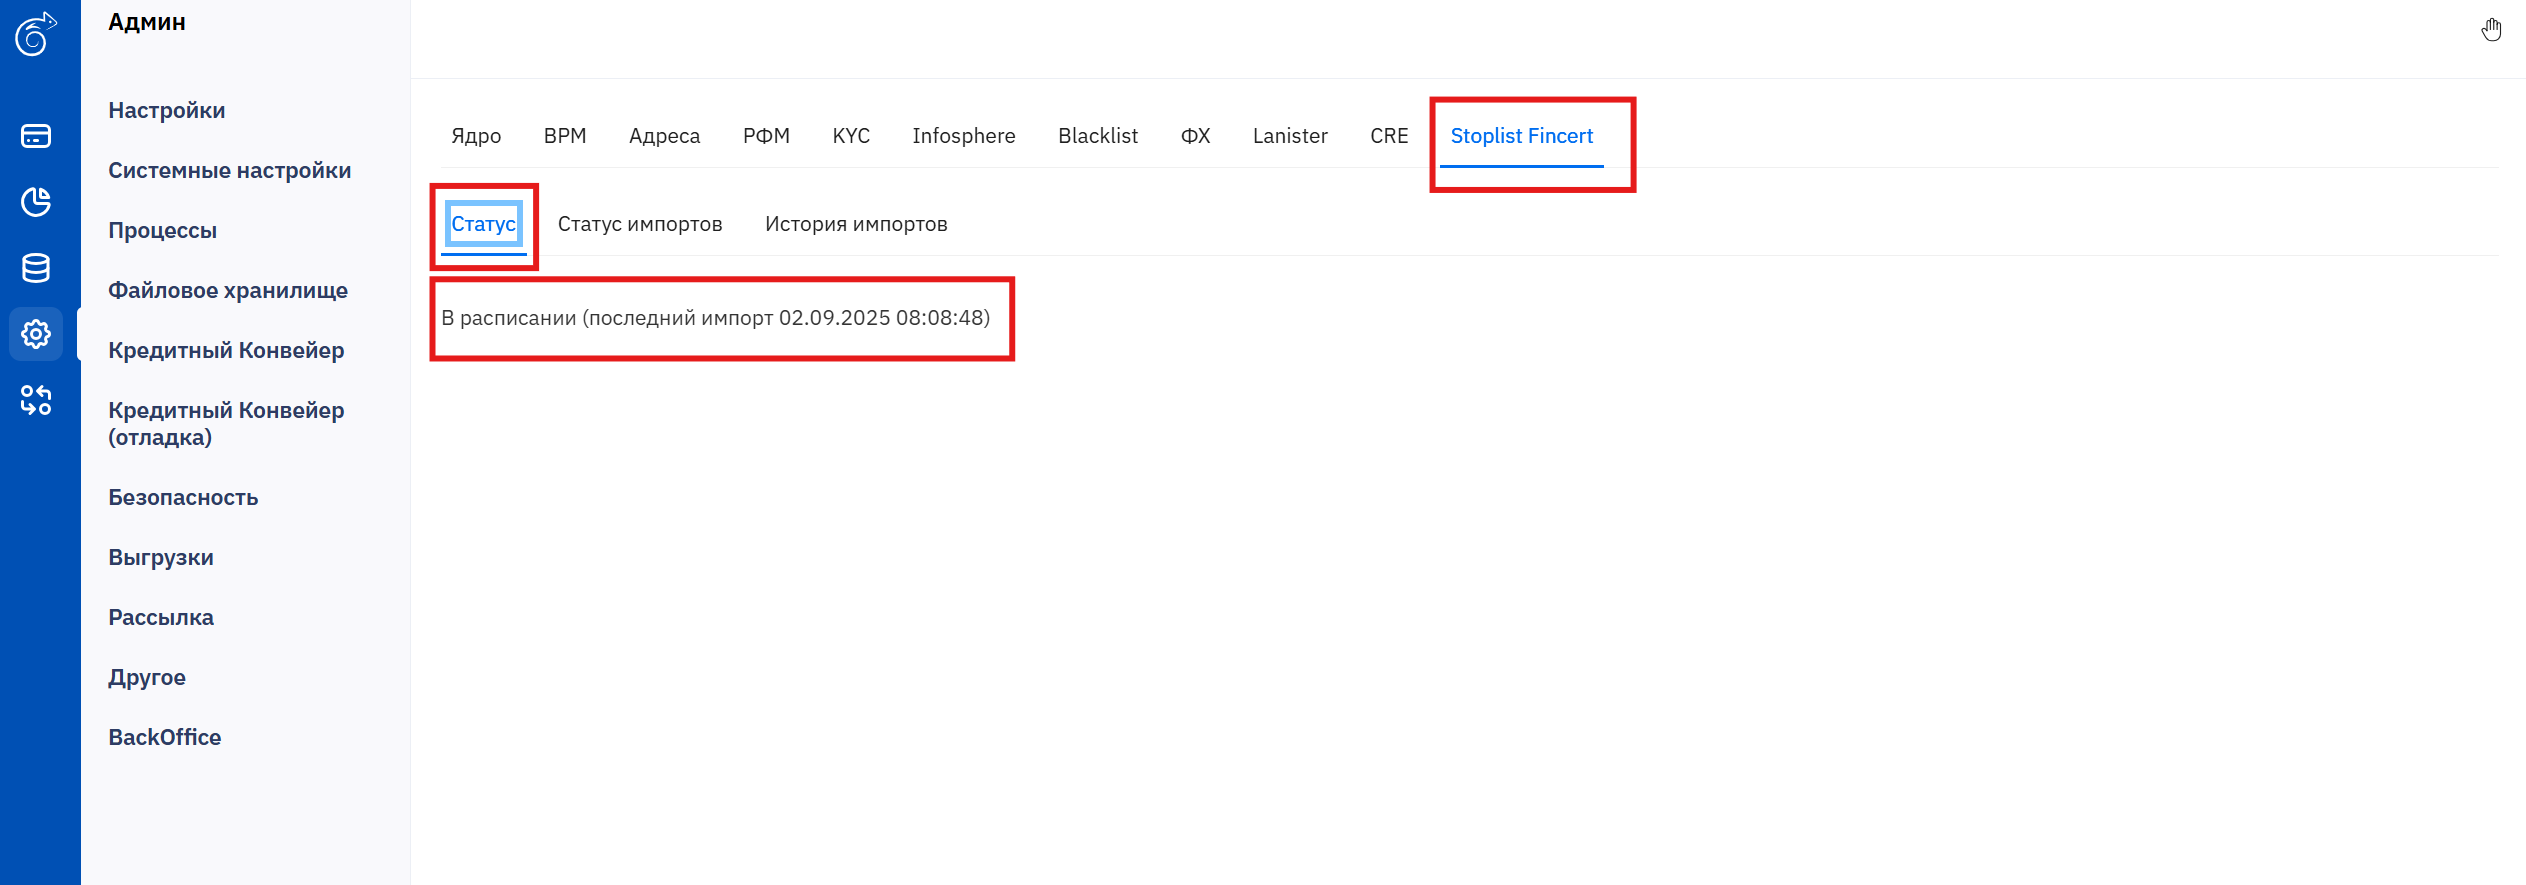Switch to the Lanister tab
The width and height of the screenshot is (2526, 885).
point(1290,136)
